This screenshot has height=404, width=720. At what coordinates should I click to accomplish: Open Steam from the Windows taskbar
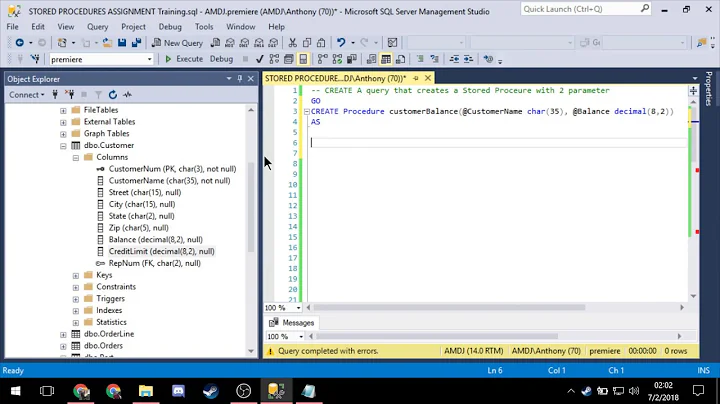coord(211,391)
